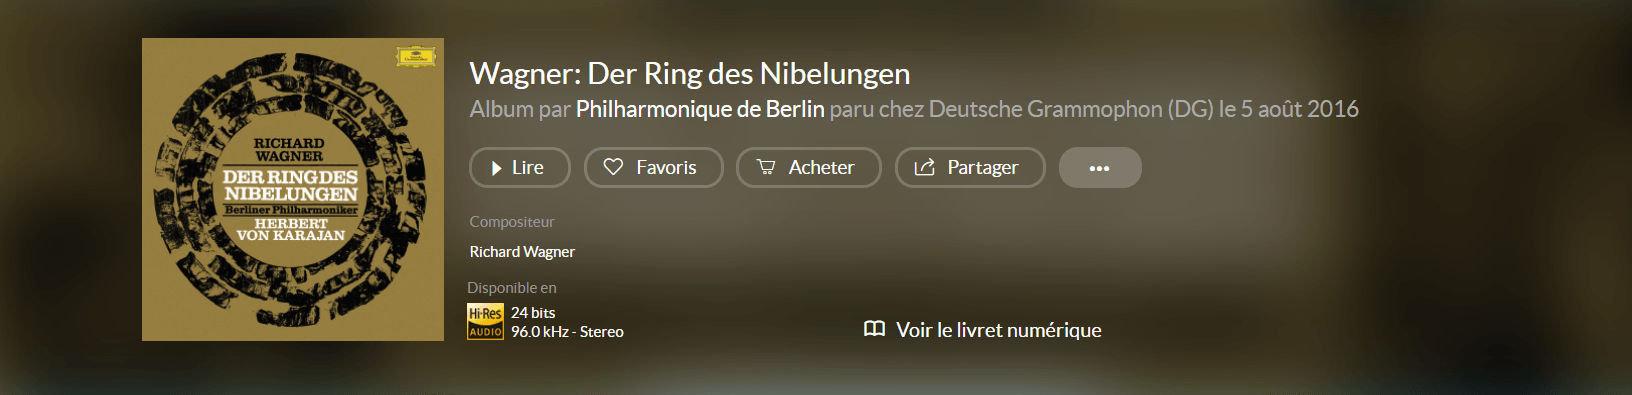The image size is (1632, 395).
Task: Click the yellow Deutsche Grammophon logo on cover
Action: 416,56
